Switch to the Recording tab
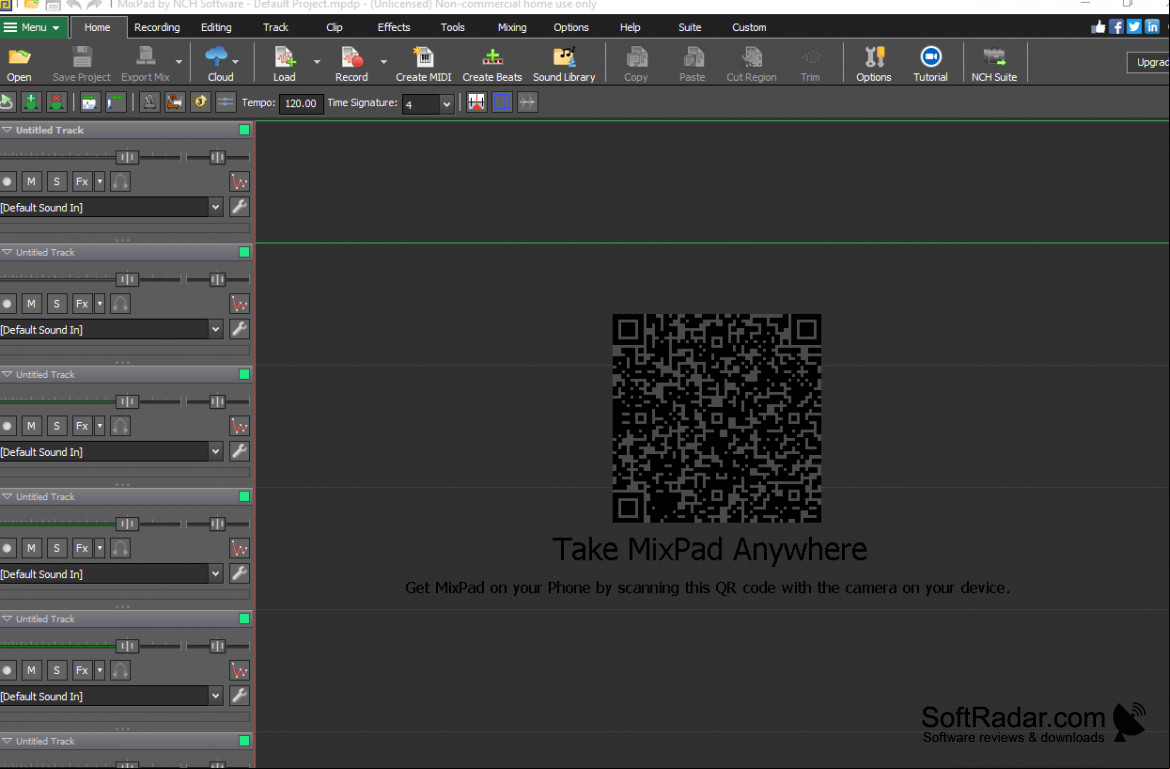 157,27
